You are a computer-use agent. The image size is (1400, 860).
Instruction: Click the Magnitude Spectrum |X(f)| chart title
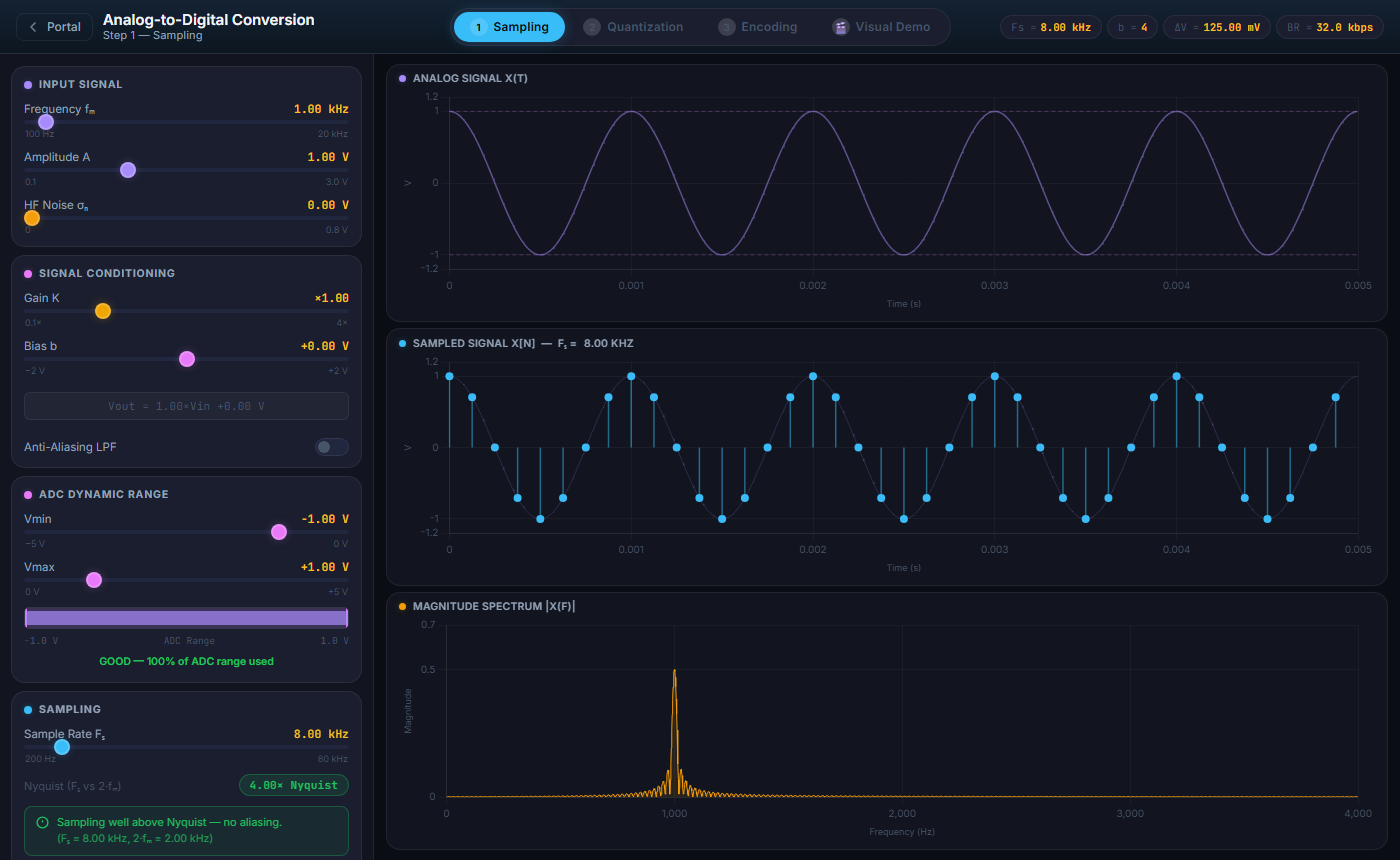494,606
